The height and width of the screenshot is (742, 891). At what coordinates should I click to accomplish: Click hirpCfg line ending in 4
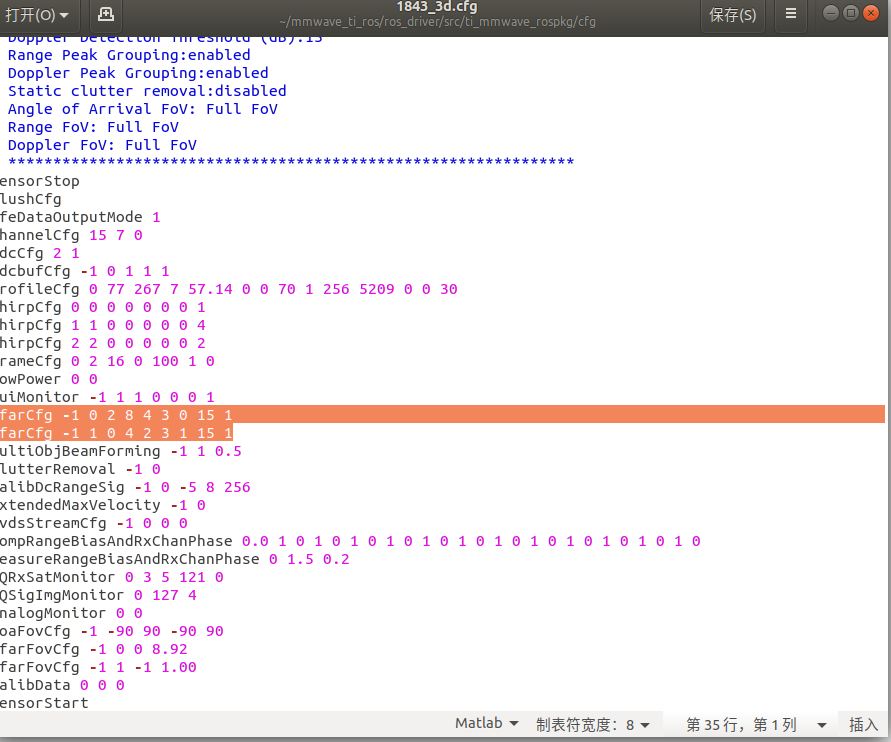pyautogui.click(x=103, y=326)
